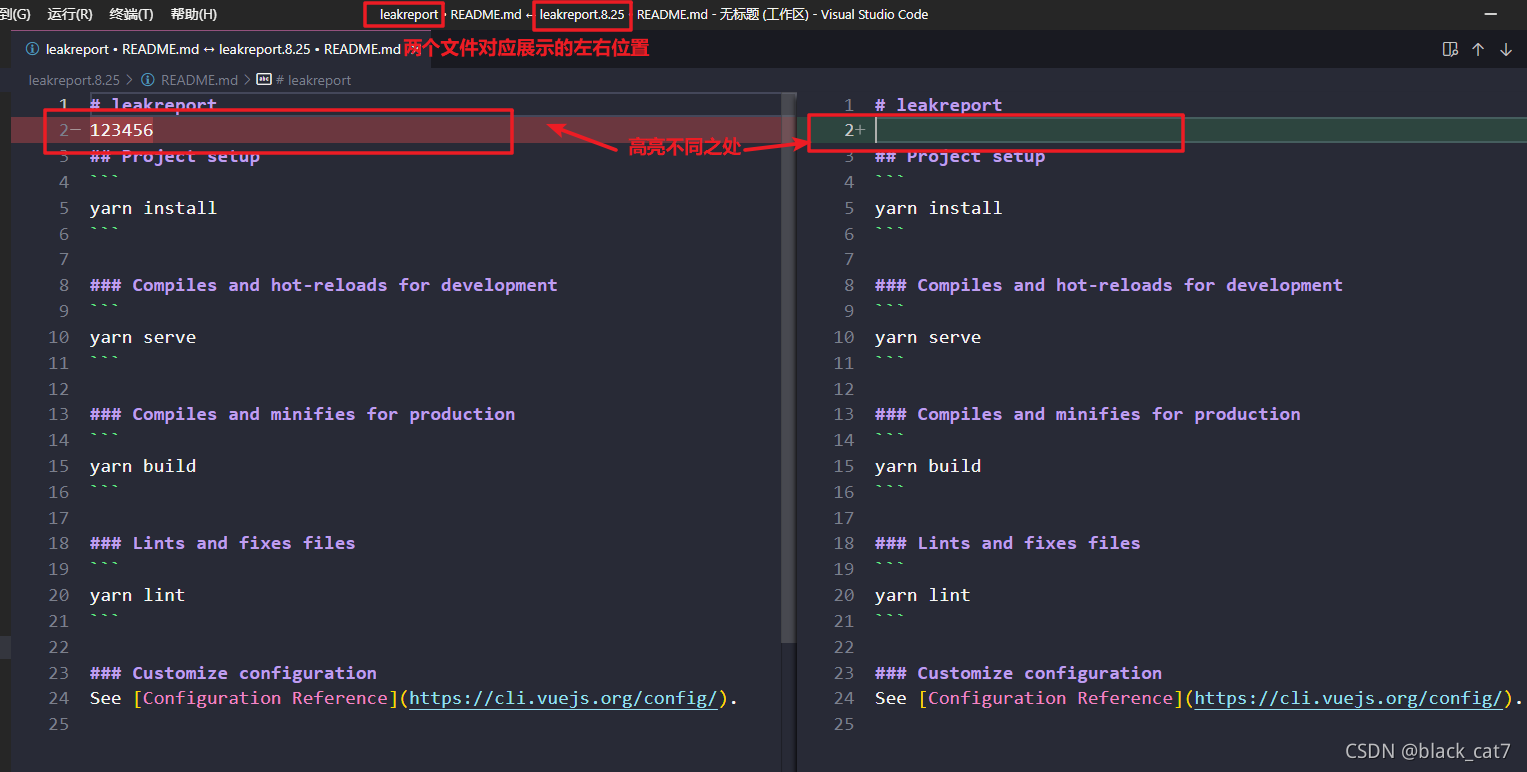
Task: Click Lints and fixes files, left pane
Action: [x=223, y=543]
